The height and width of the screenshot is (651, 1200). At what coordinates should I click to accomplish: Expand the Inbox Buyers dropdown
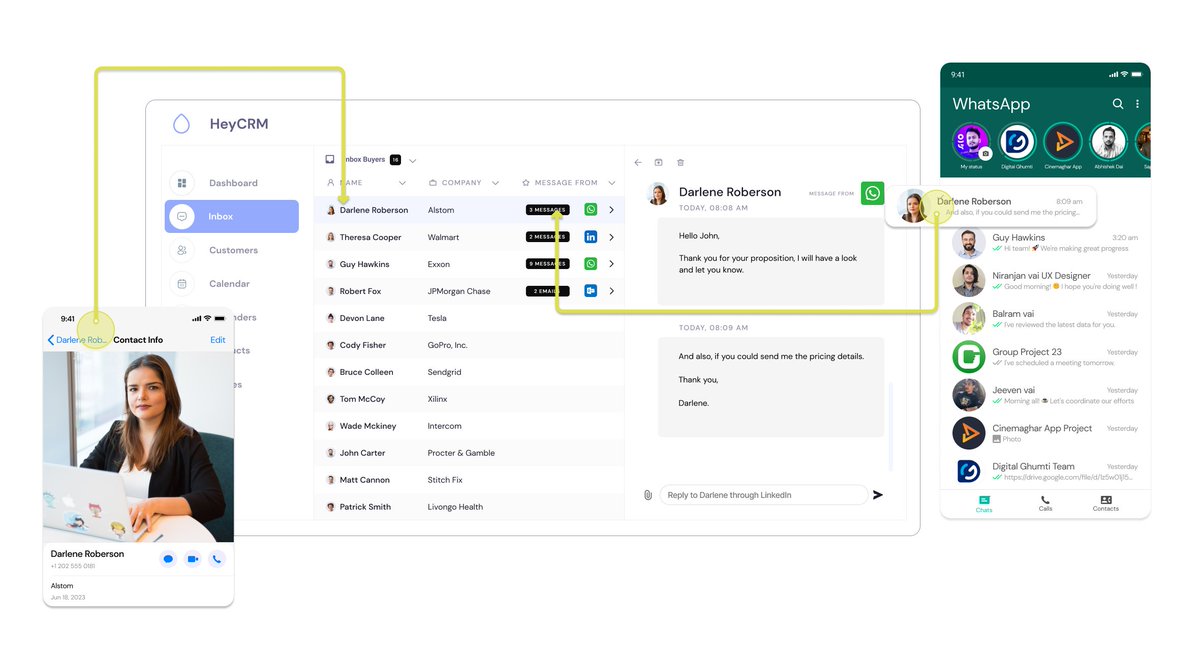[412, 160]
